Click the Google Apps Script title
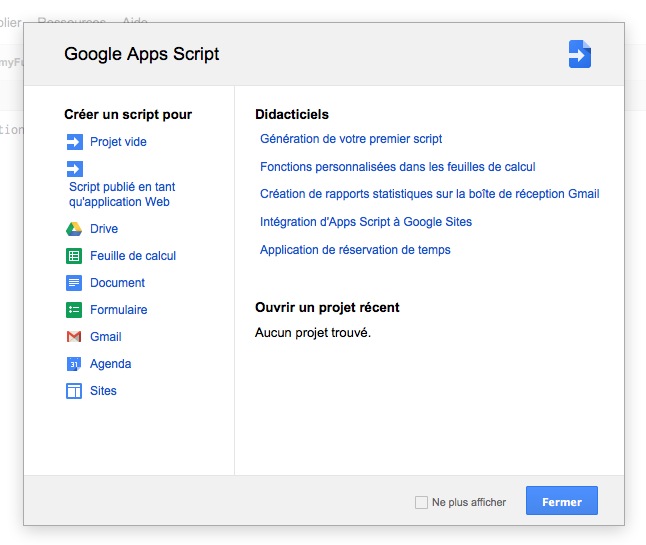Screen dimensions: 646x545 (x=142, y=54)
